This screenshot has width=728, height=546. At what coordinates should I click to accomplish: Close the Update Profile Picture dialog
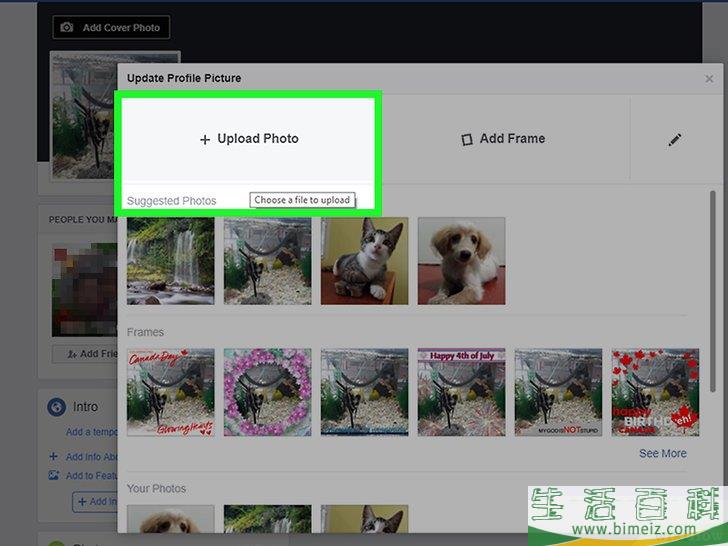pyautogui.click(x=709, y=78)
